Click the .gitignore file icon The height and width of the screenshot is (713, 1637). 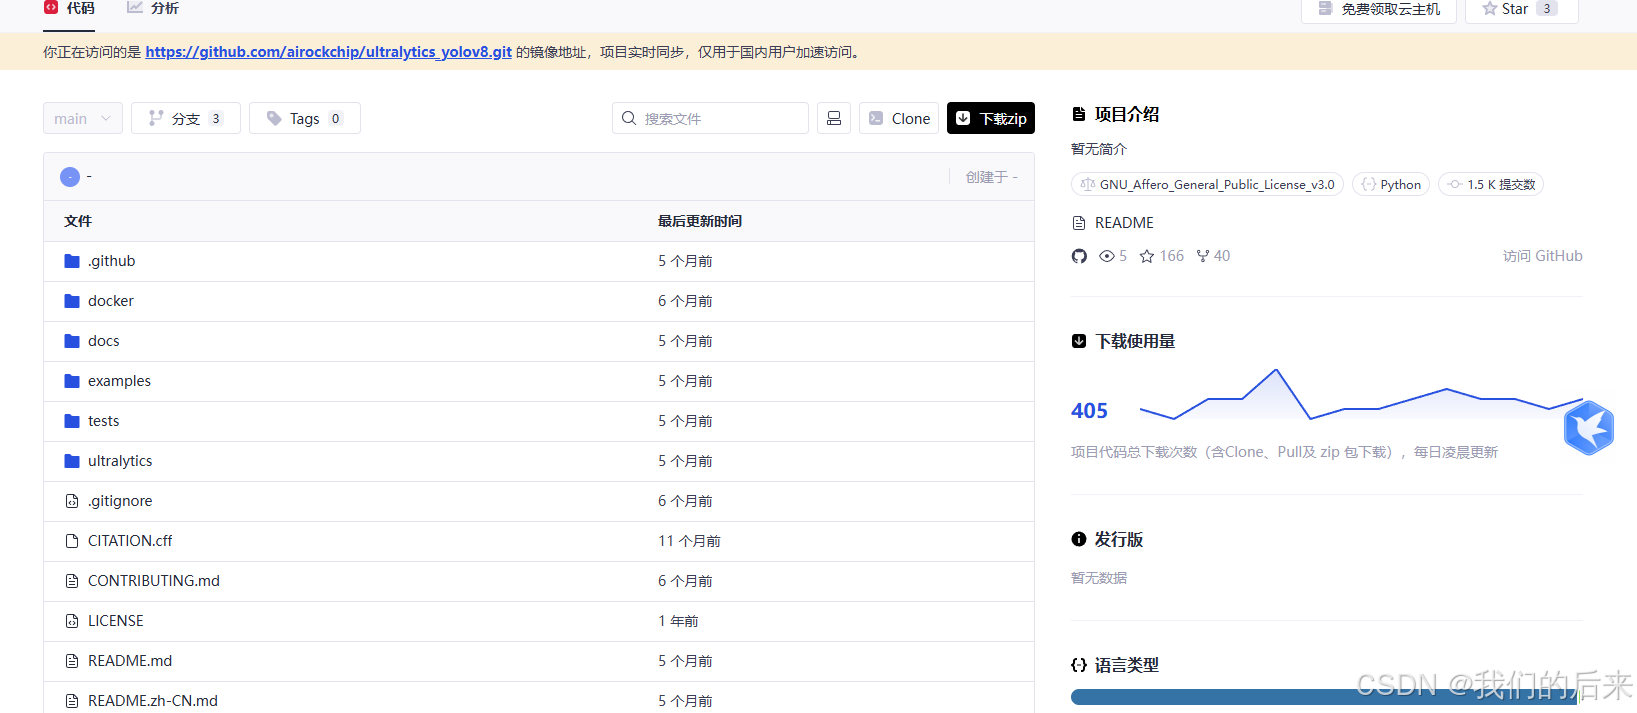pyautogui.click(x=72, y=501)
